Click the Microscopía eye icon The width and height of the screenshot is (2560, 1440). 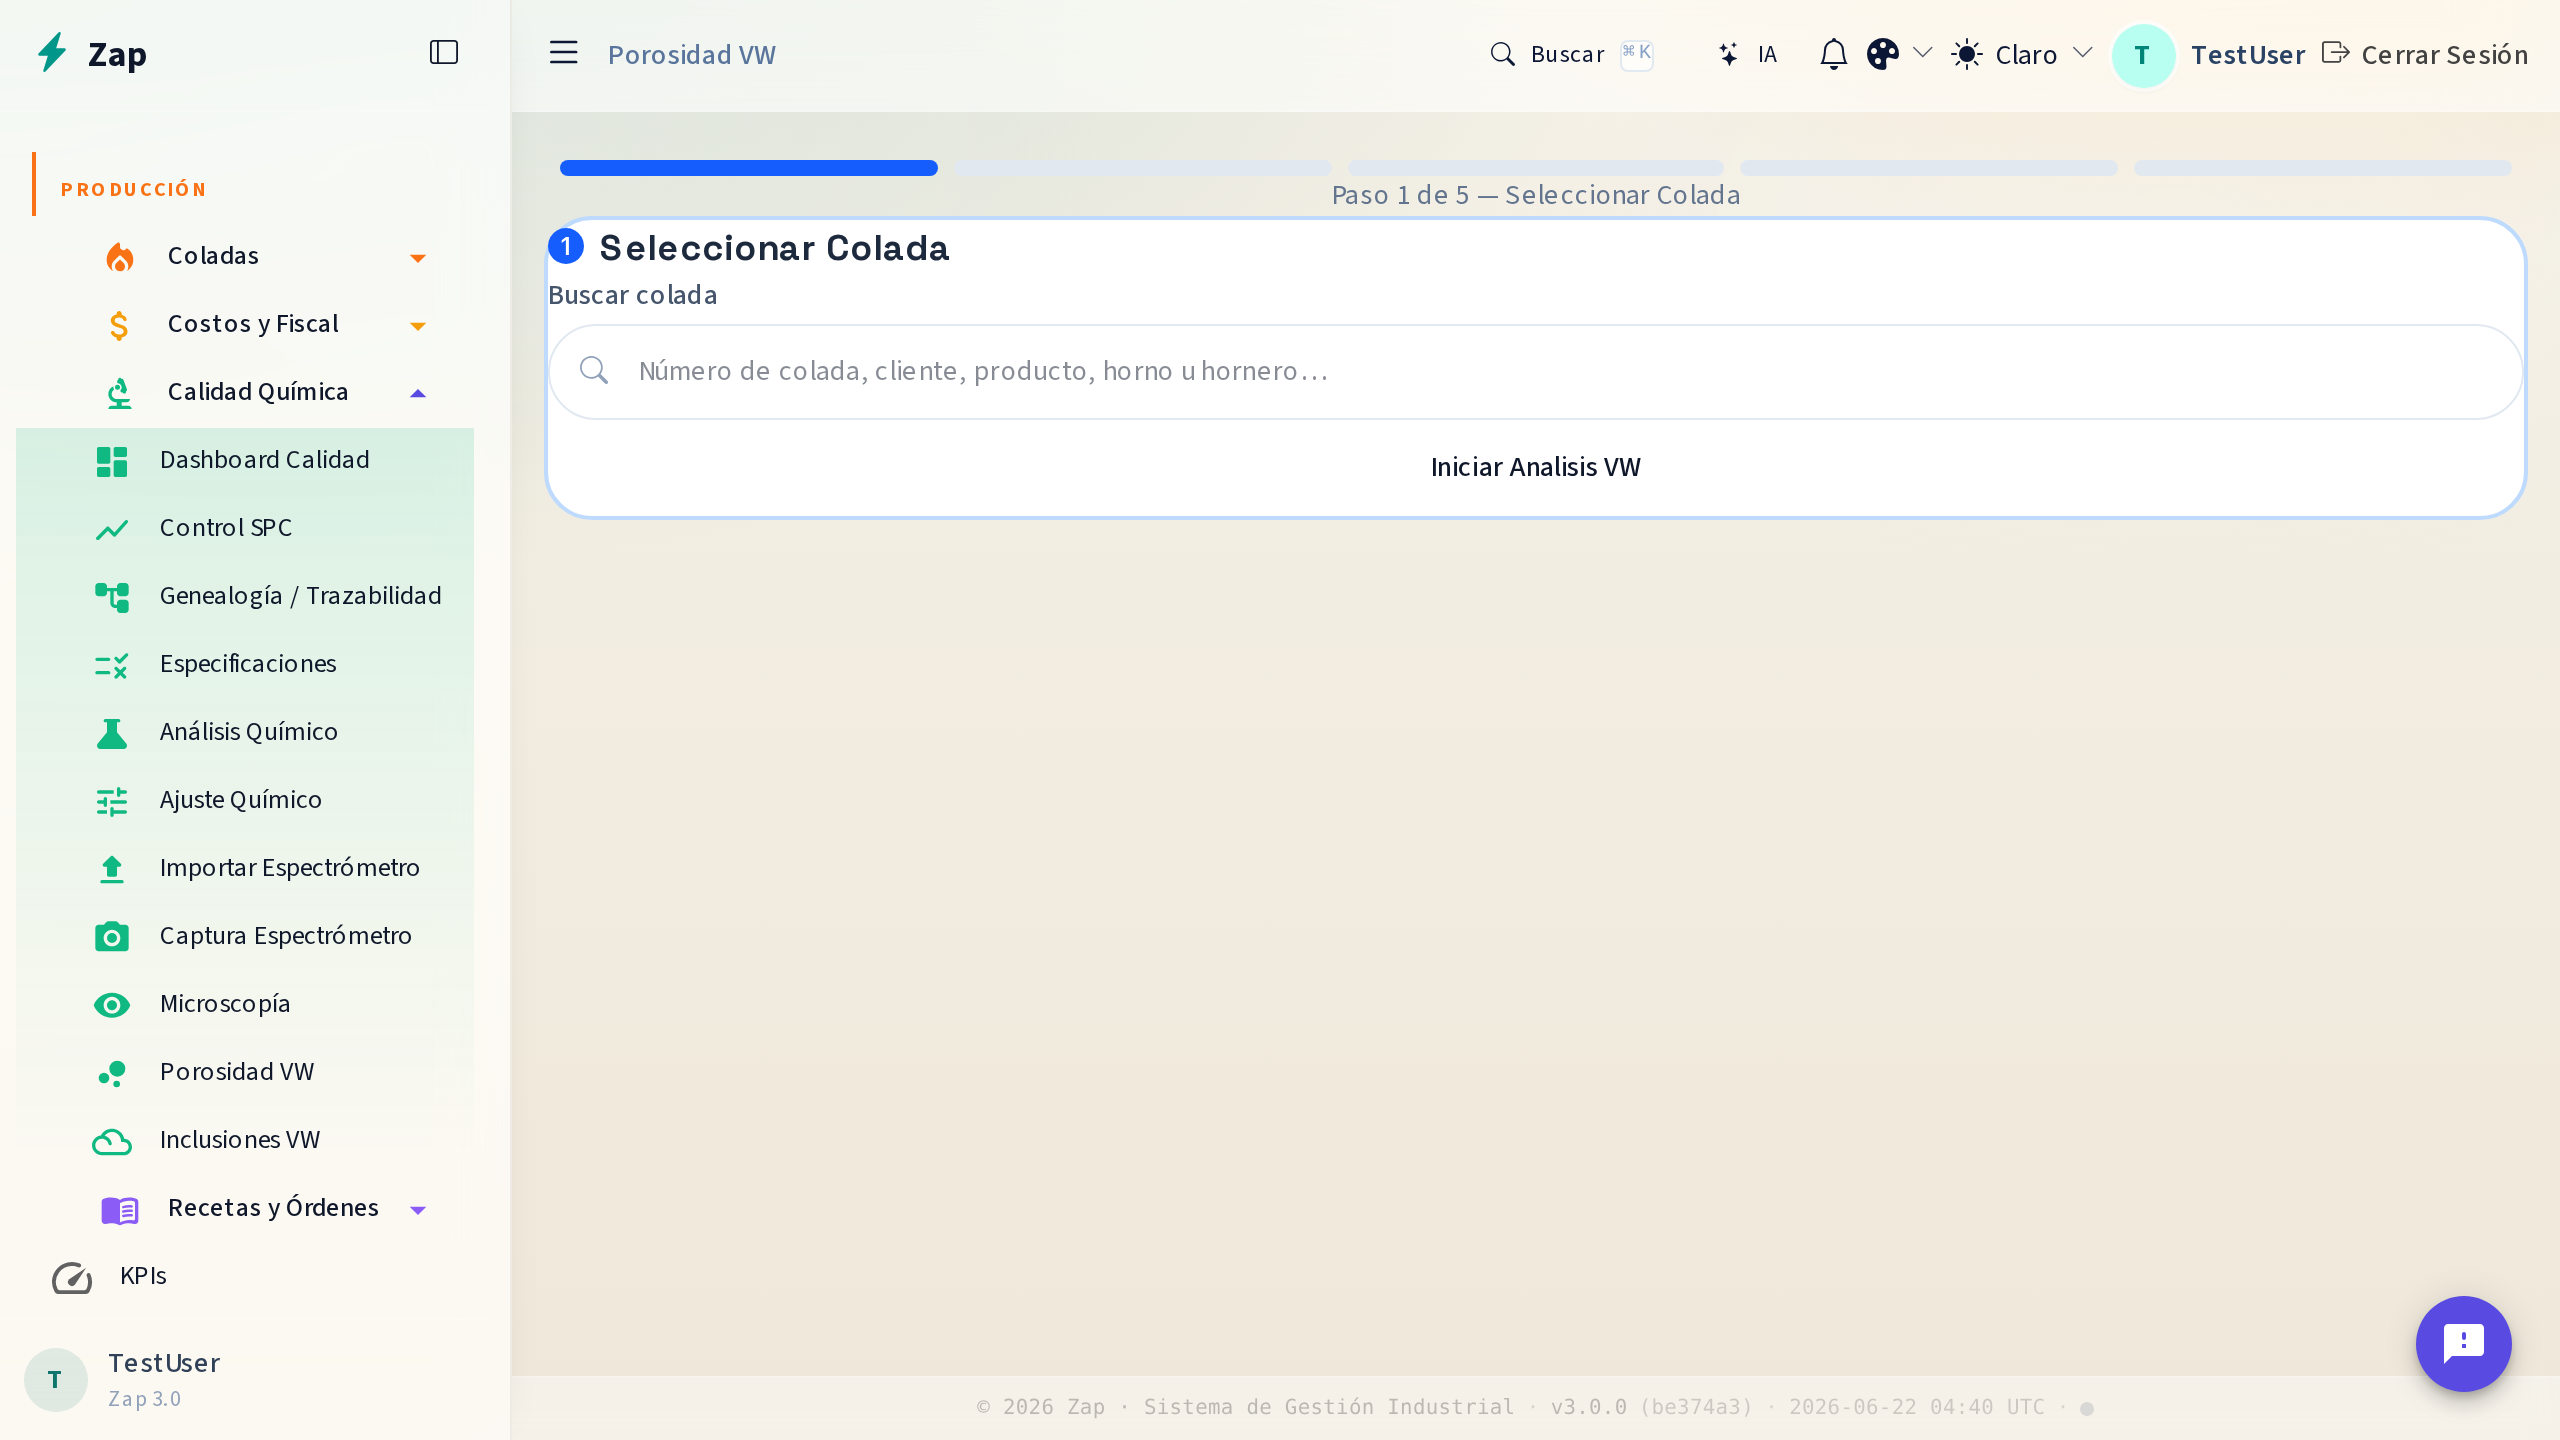pyautogui.click(x=112, y=1004)
